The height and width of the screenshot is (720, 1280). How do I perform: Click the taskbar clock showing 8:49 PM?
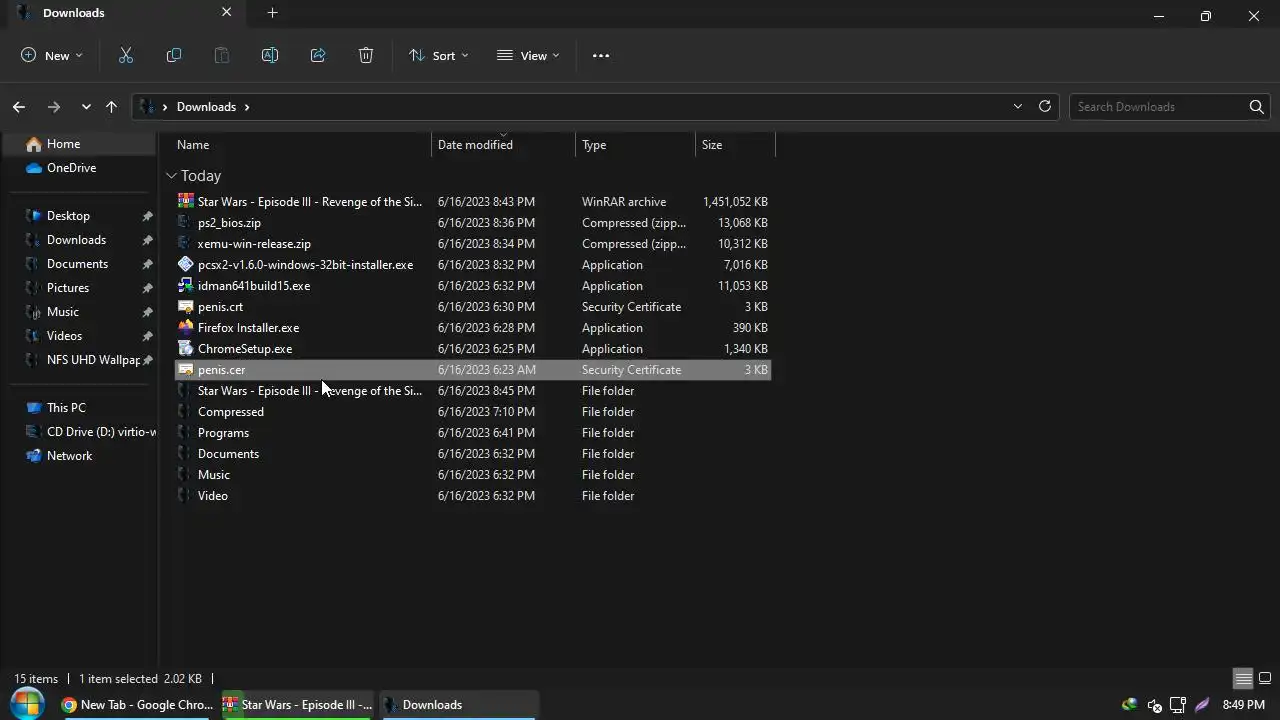click(1243, 705)
